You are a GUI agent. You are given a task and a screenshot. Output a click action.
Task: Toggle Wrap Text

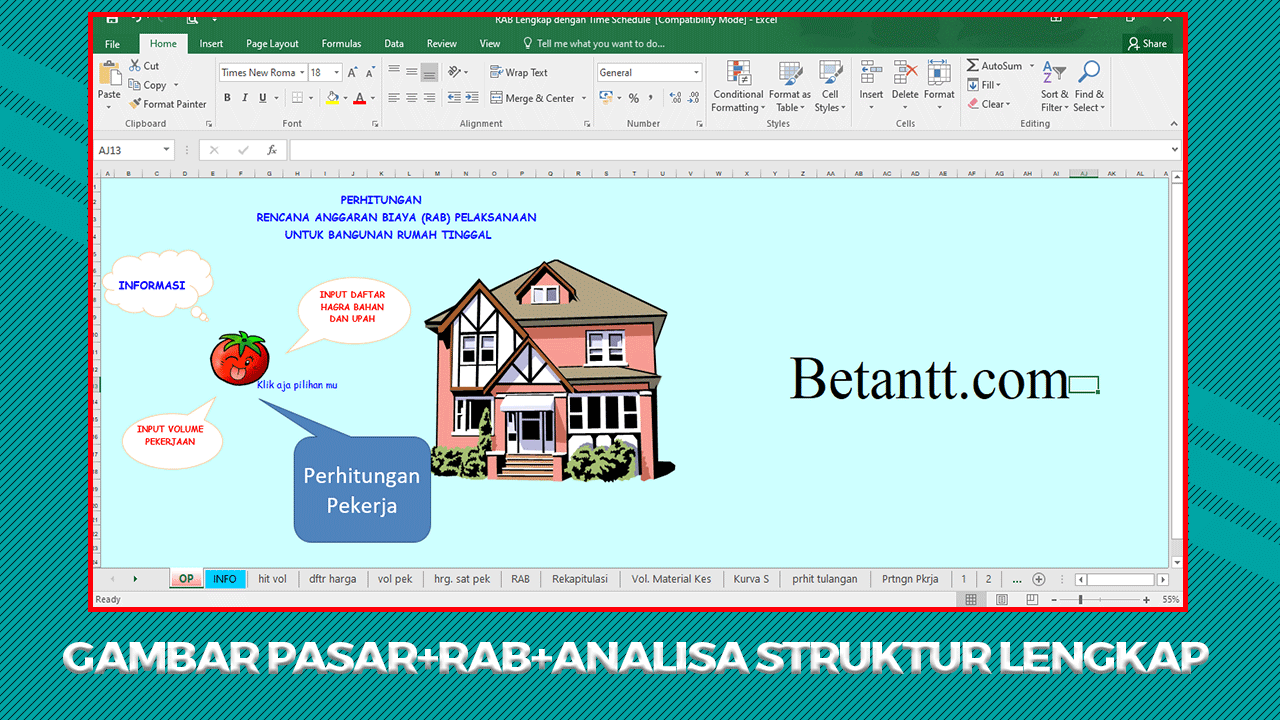[x=518, y=72]
